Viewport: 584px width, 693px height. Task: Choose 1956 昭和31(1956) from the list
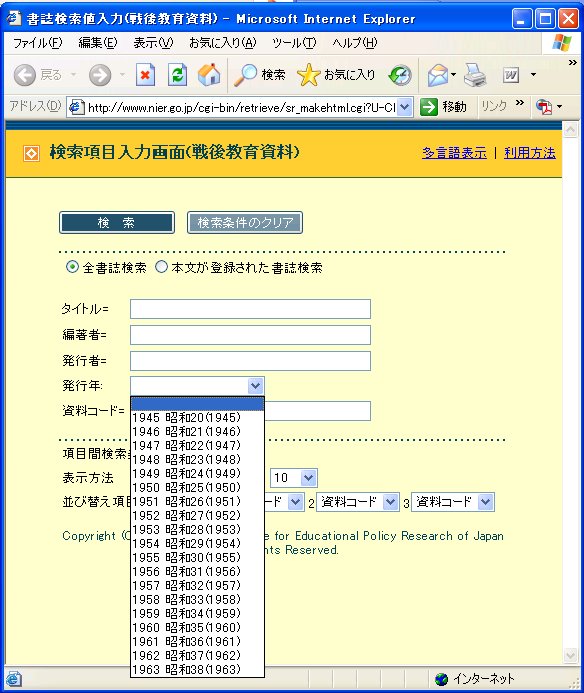pos(197,571)
